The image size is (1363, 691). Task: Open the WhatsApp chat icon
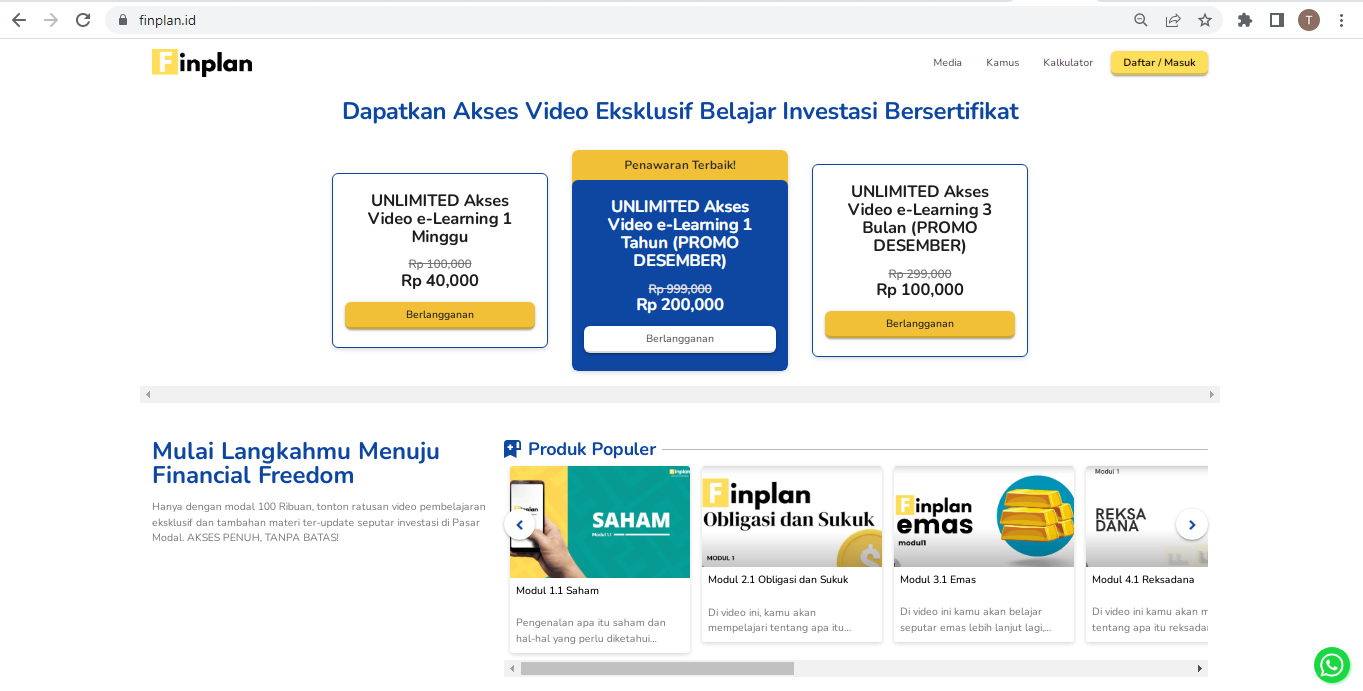pyautogui.click(x=1331, y=664)
